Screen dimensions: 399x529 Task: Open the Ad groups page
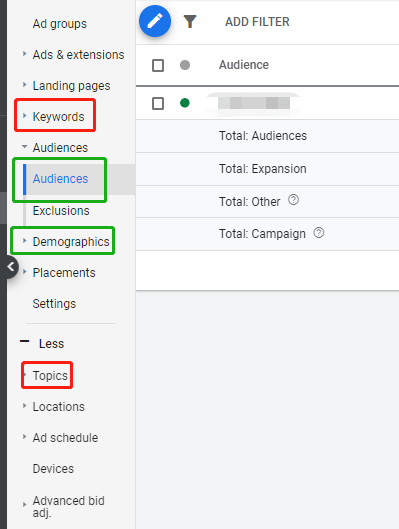[60, 24]
